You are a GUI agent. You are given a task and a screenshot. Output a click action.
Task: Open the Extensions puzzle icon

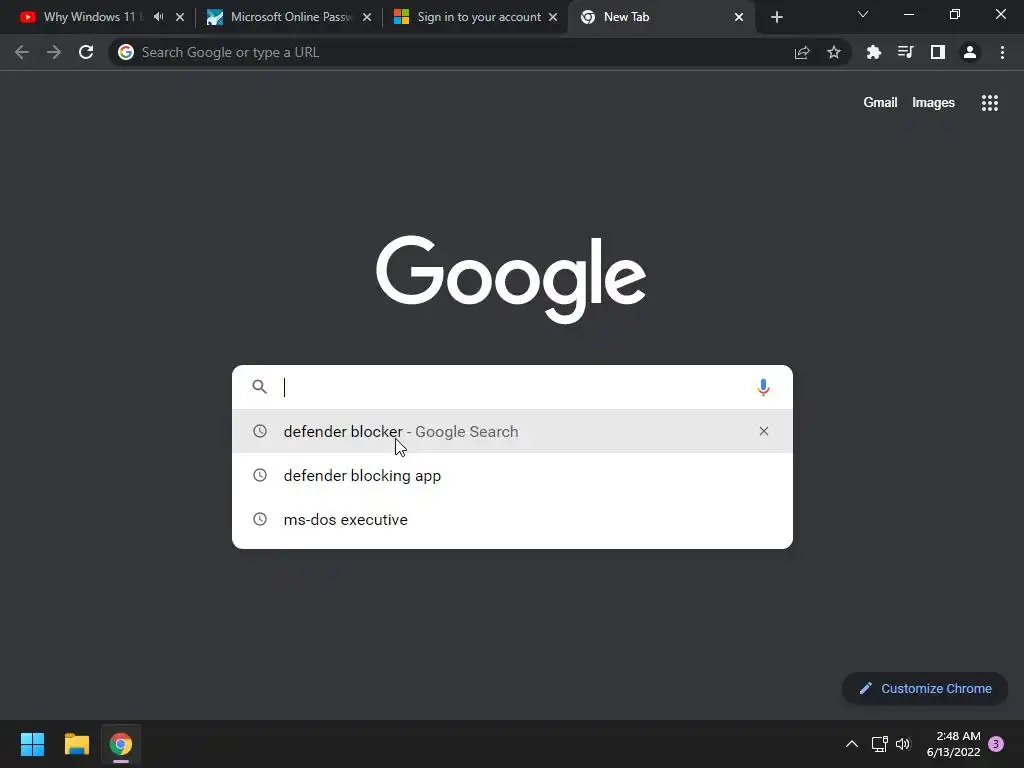click(873, 52)
